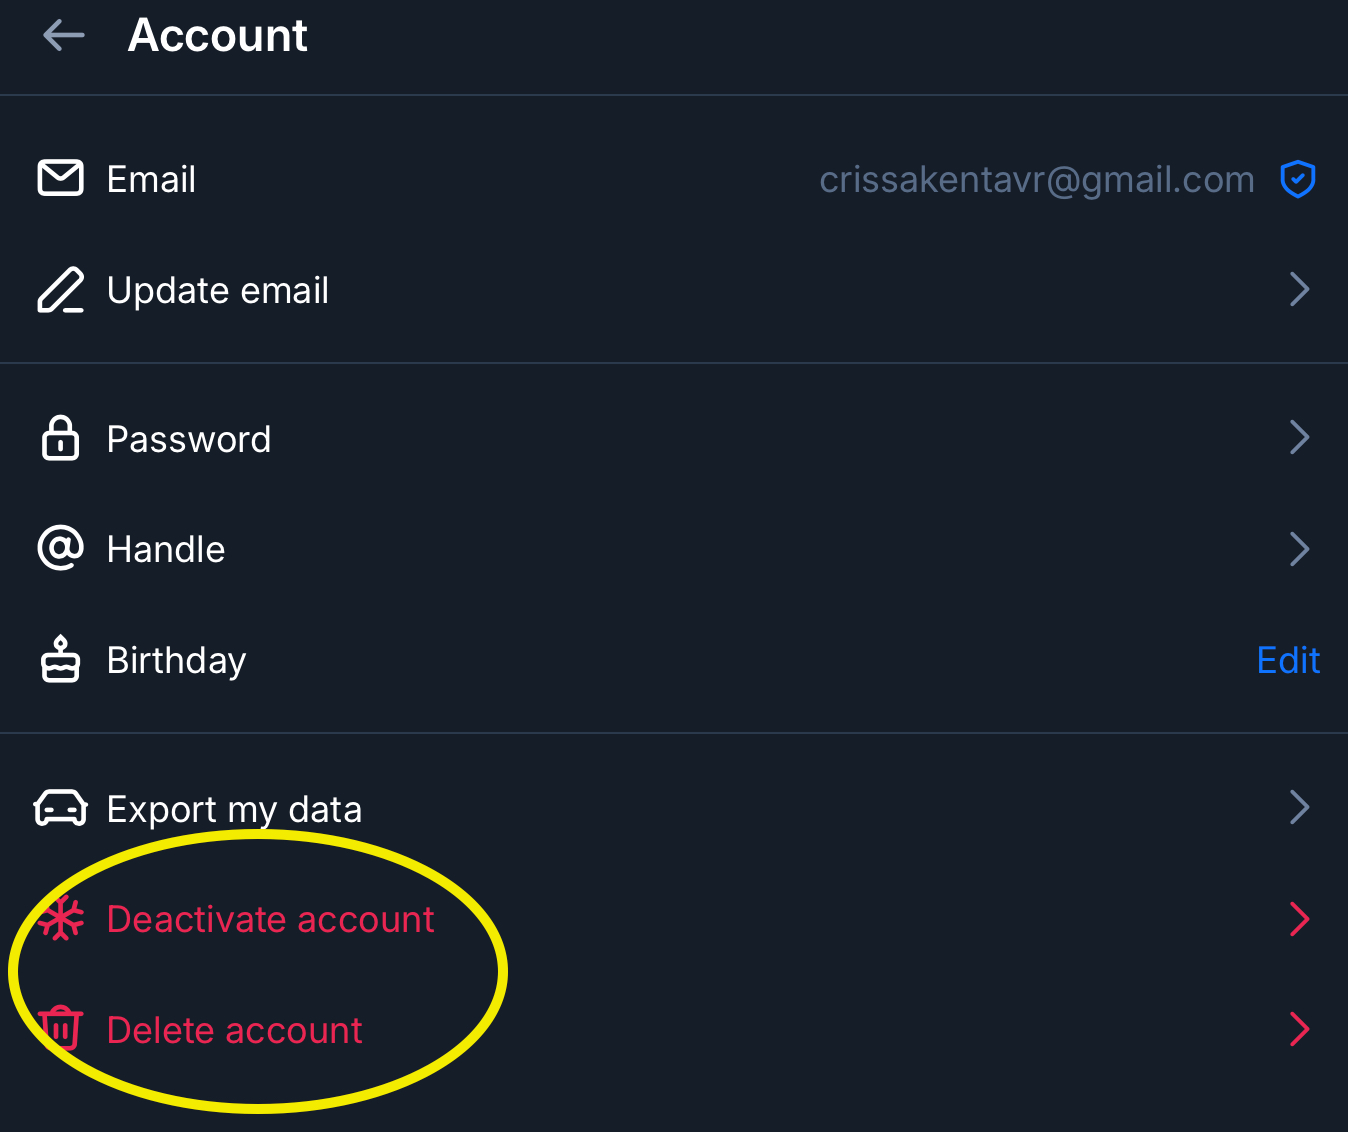This screenshot has width=1348, height=1132.
Task: Click the pencil Update email icon
Action: 61,290
